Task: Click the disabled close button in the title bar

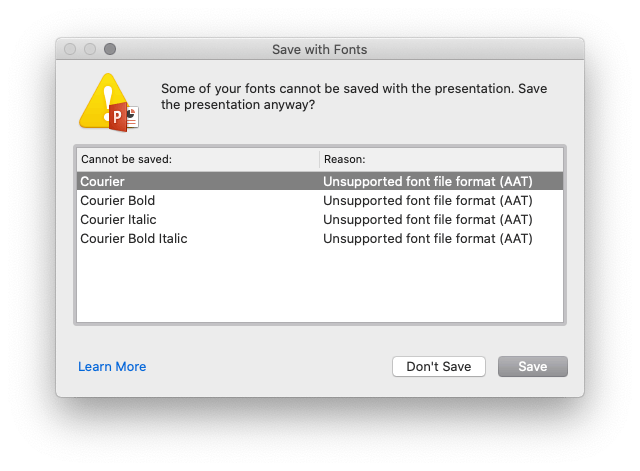Action: (70, 49)
